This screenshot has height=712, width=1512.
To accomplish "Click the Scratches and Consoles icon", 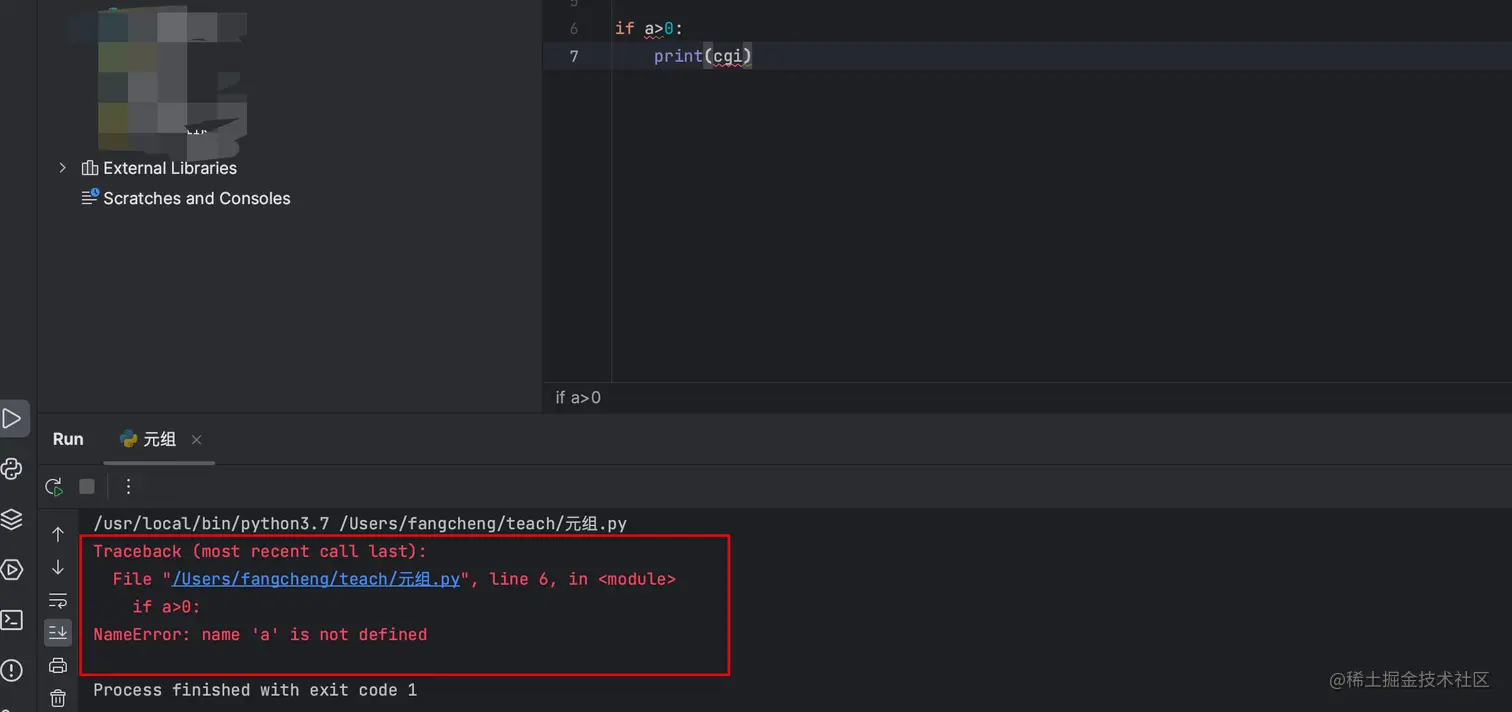I will 90,197.
